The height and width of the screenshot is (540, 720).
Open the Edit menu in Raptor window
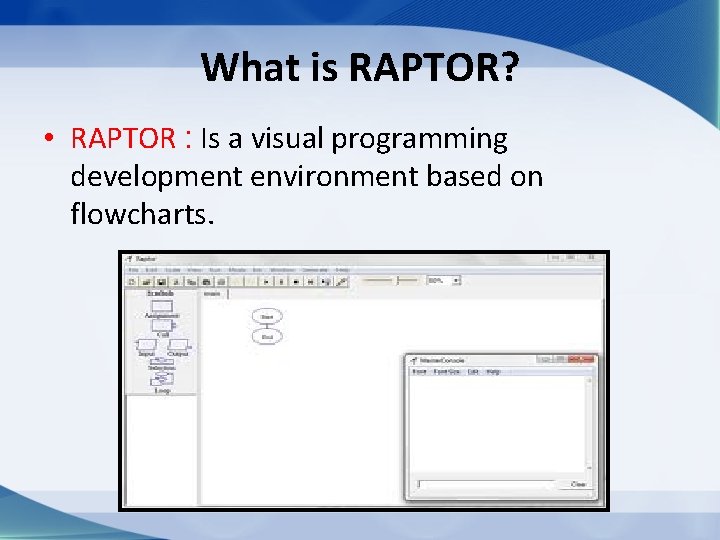click(x=151, y=270)
